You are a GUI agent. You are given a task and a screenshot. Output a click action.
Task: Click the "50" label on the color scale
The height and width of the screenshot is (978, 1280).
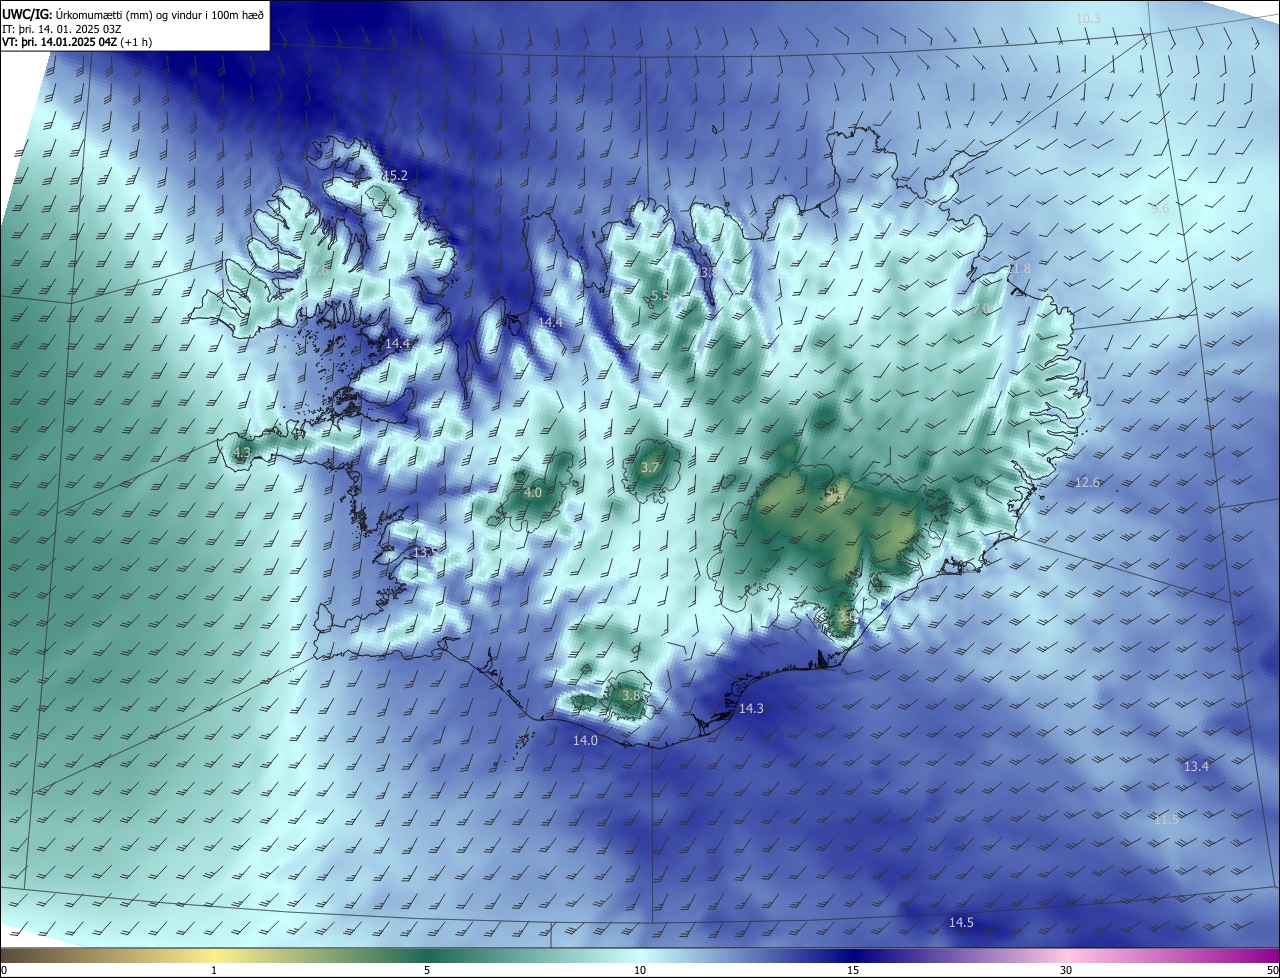point(1272,970)
